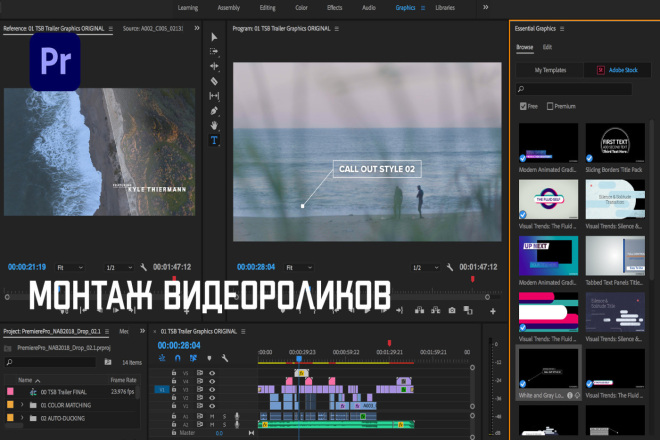Switch to the Editing workspace
The height and width of the screenshot is (440, 660).
pyautogui.click(x=267, y=8)
